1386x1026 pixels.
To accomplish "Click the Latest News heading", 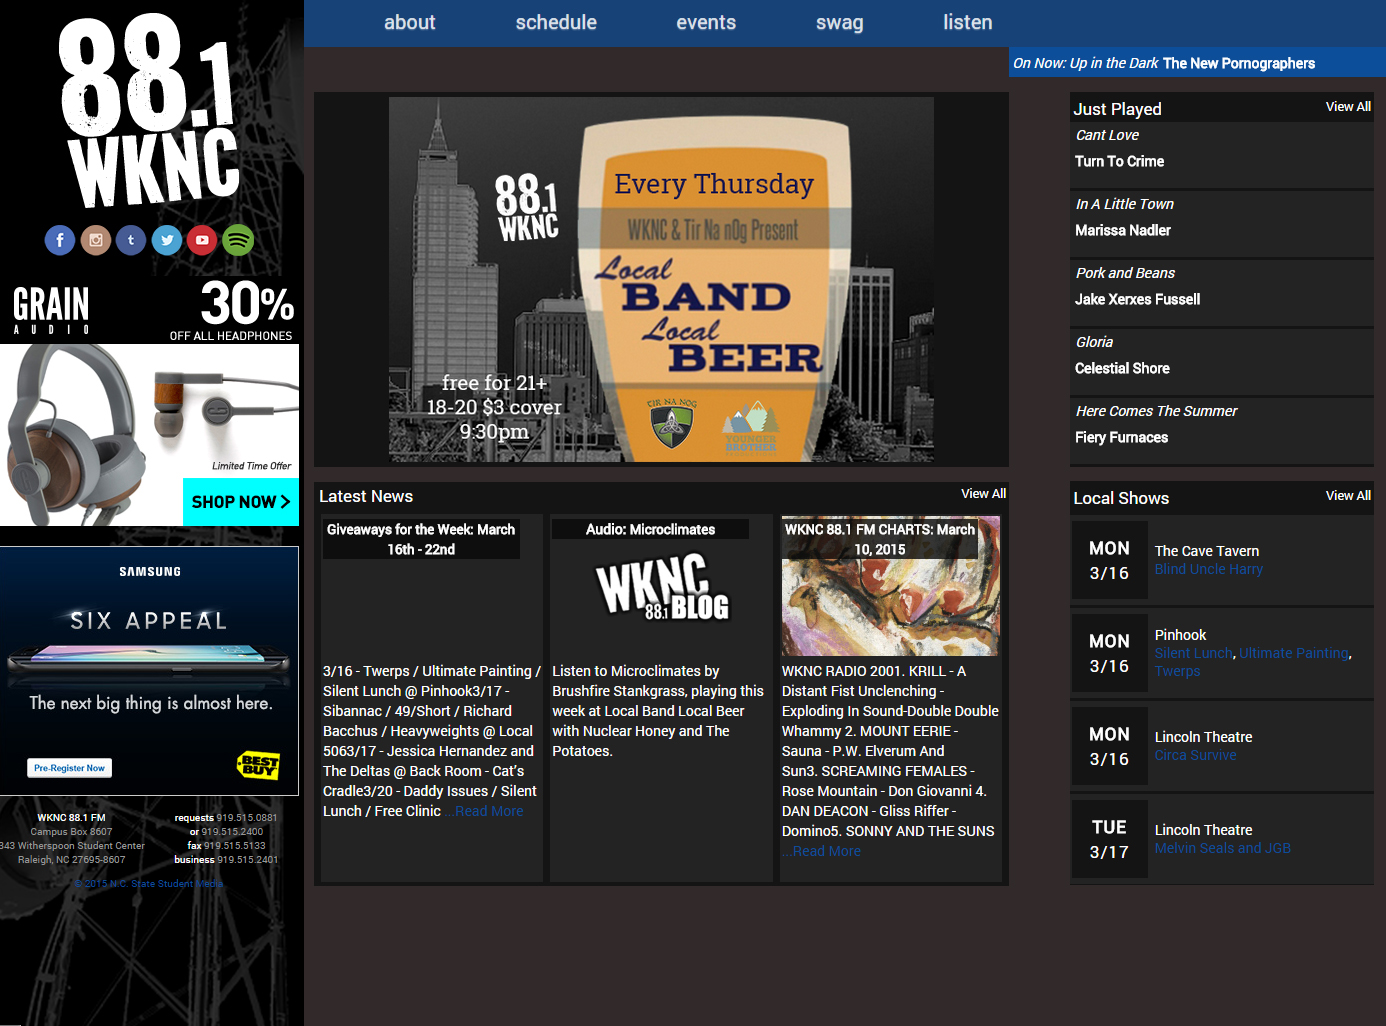I will (x=366, y=496).
